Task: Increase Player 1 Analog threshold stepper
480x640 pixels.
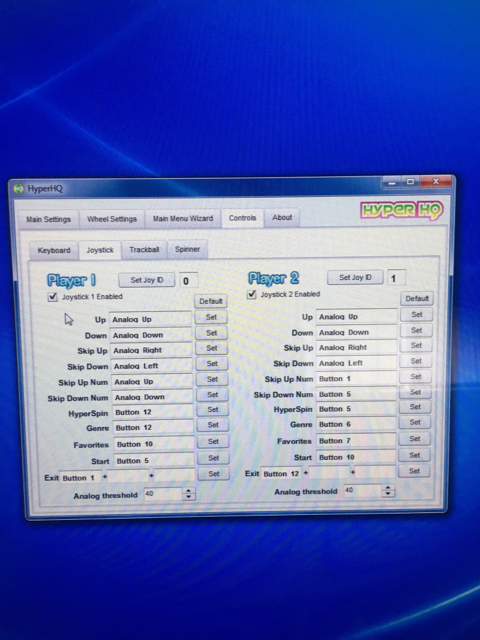Action: coord(188,491)
